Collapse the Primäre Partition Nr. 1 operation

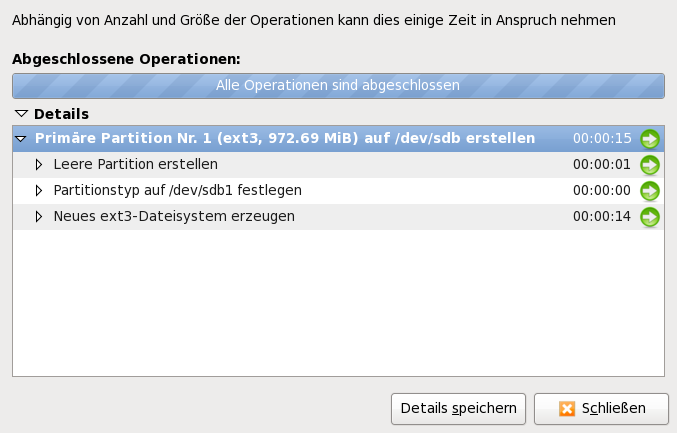coord(21,138)
